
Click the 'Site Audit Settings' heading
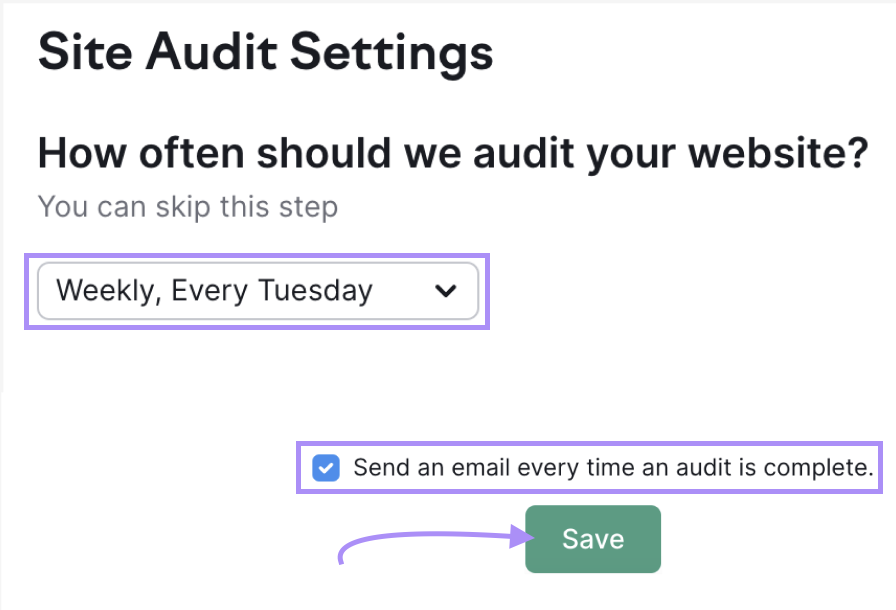[x=264, y=52]
